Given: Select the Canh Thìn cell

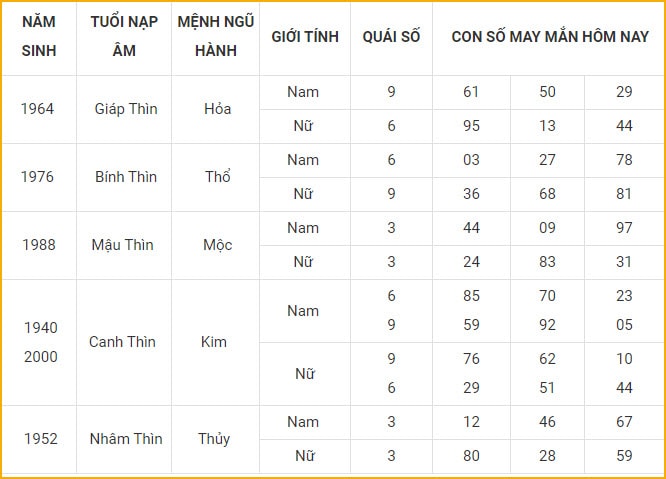Looking at the screenshot, I should coord(122,342).
